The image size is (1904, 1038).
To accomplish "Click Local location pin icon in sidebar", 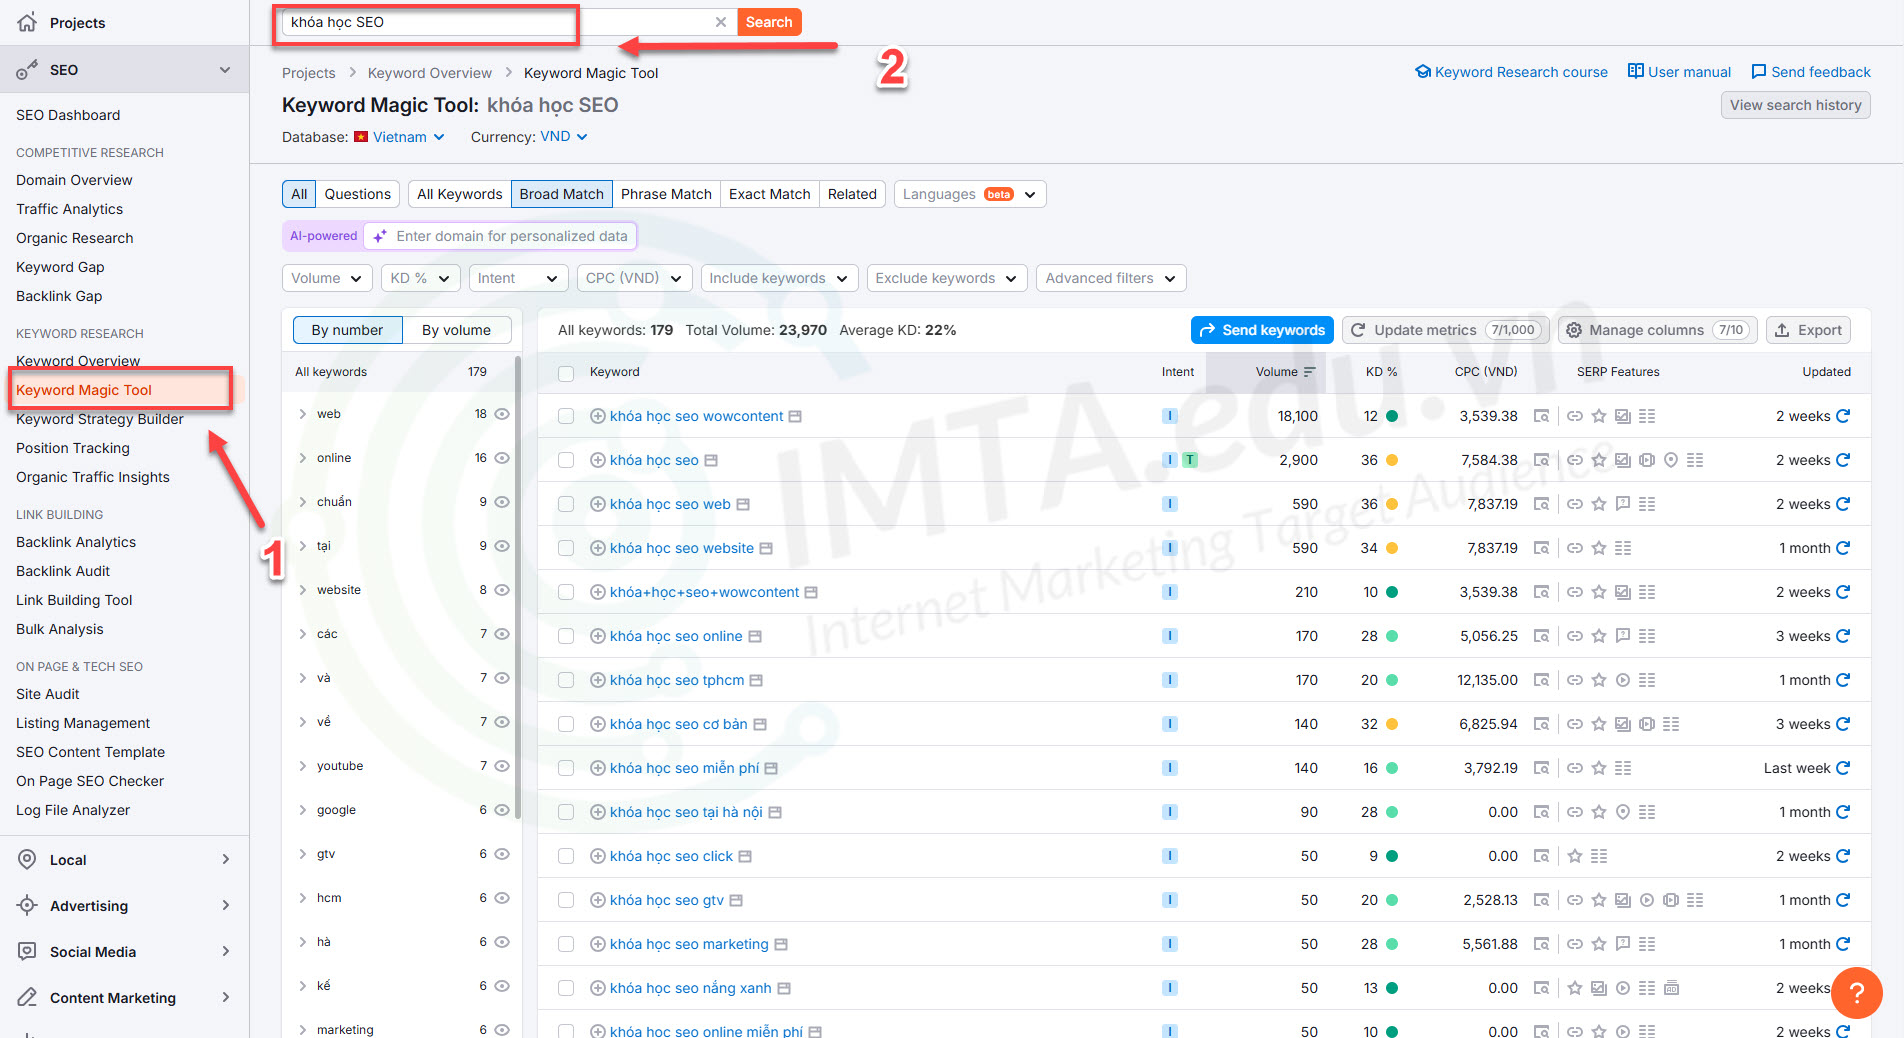I will click(28, 860).
